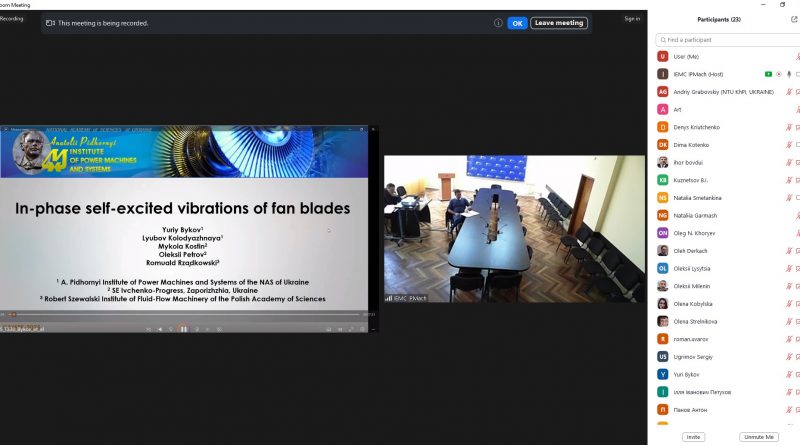This screenshot has height=445, width=800.
Task: Click the host's green video camera icon
Action: [768, 74]
